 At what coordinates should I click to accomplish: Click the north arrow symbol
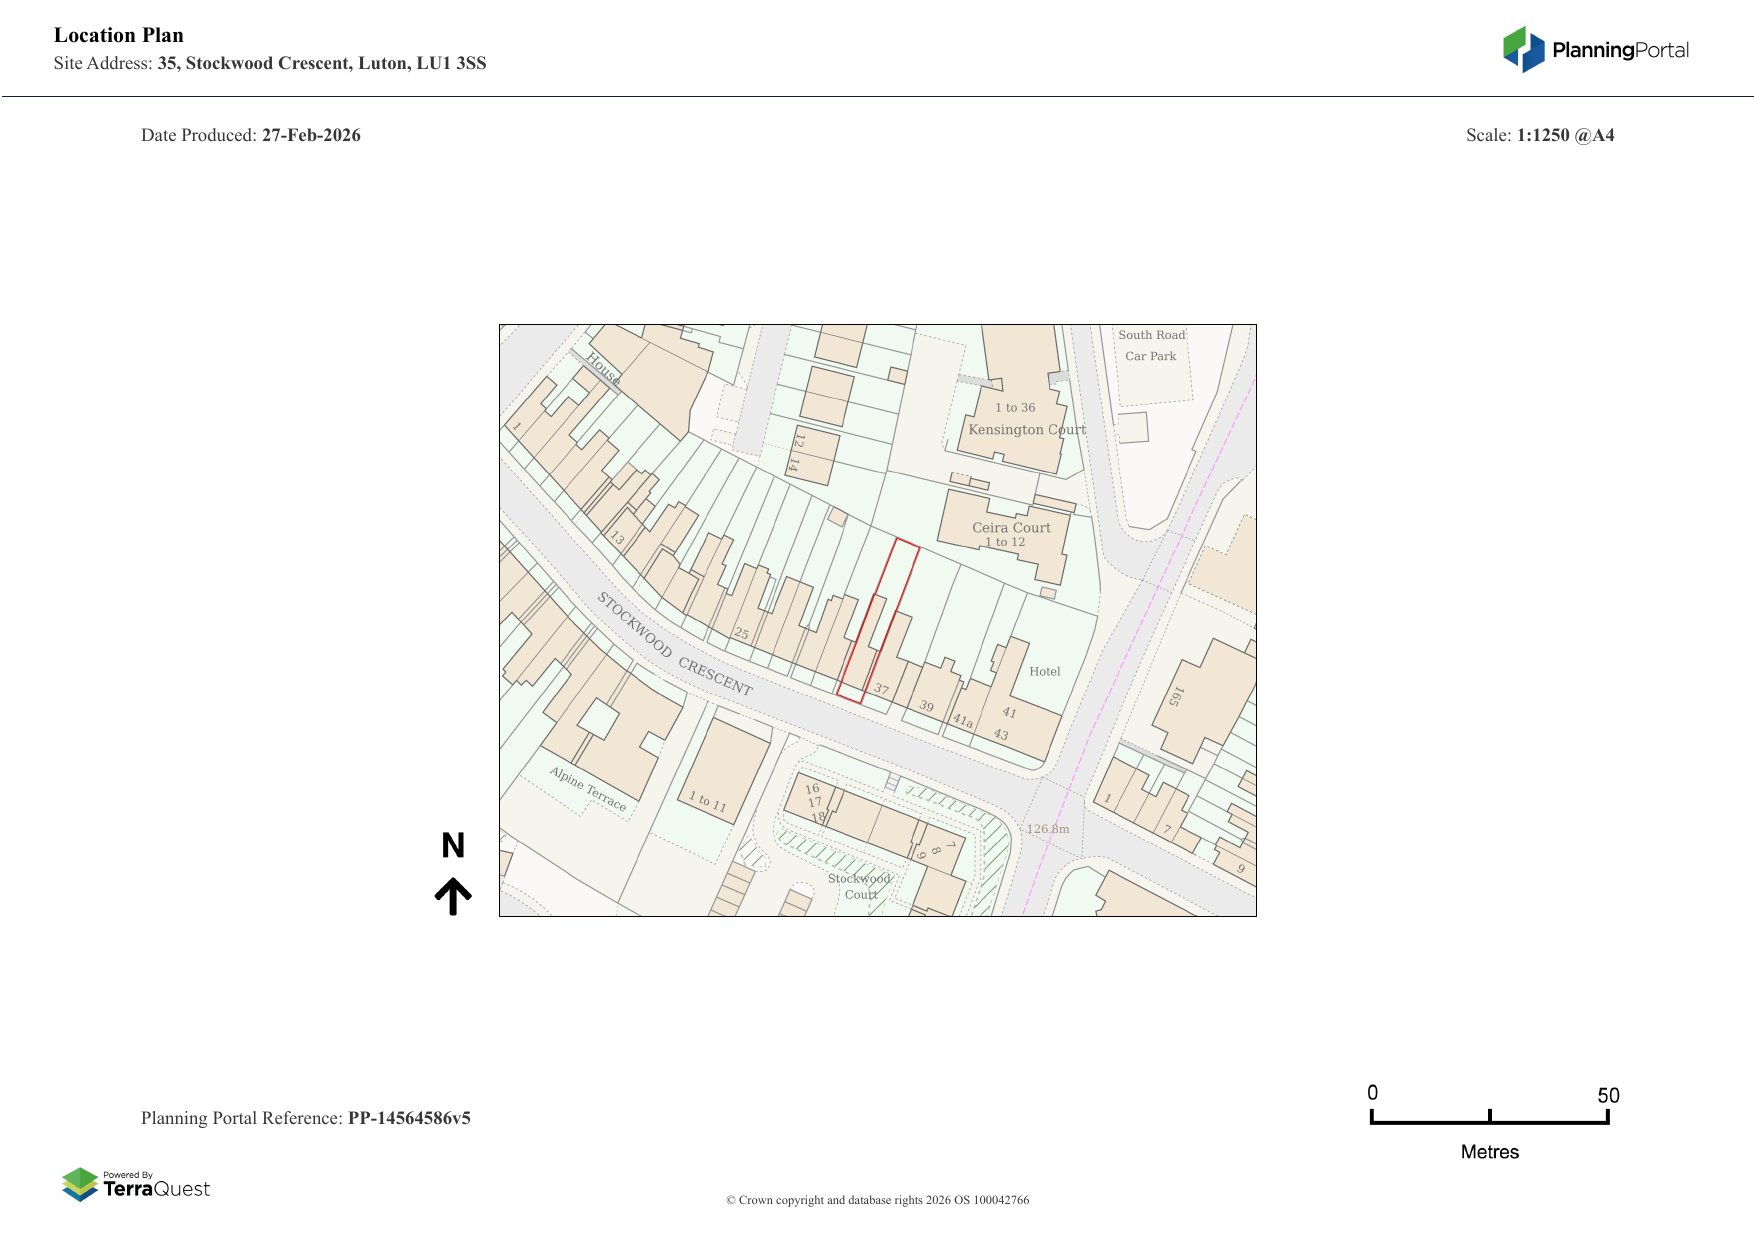click(453, 896)
